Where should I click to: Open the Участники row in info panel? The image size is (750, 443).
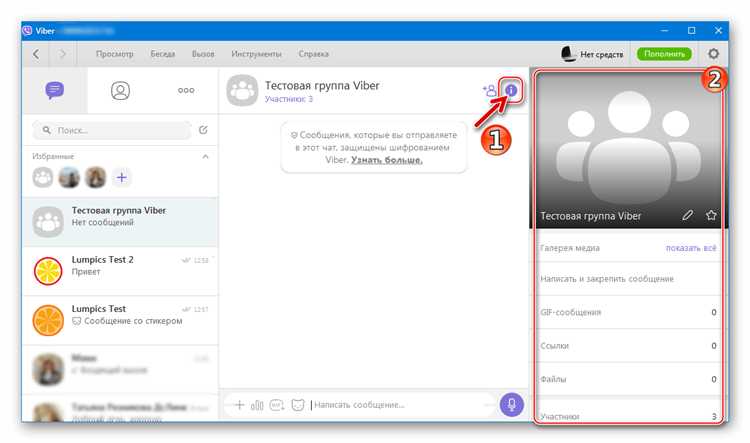629,415
